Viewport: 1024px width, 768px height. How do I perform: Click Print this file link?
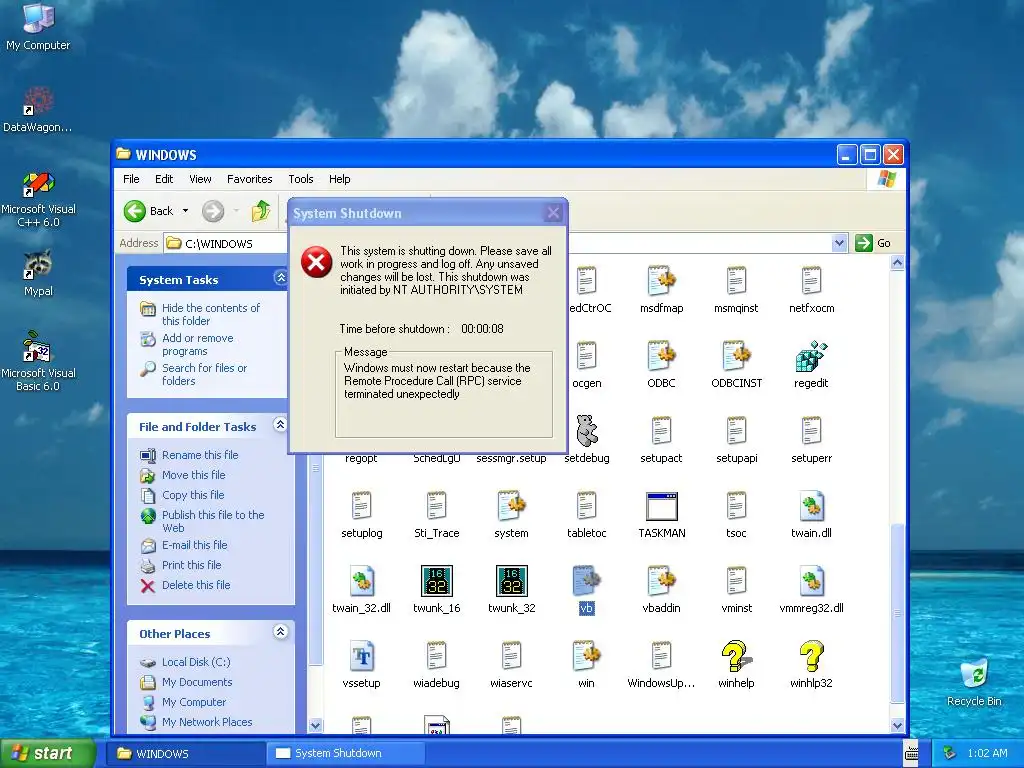[x=191, y=565]
